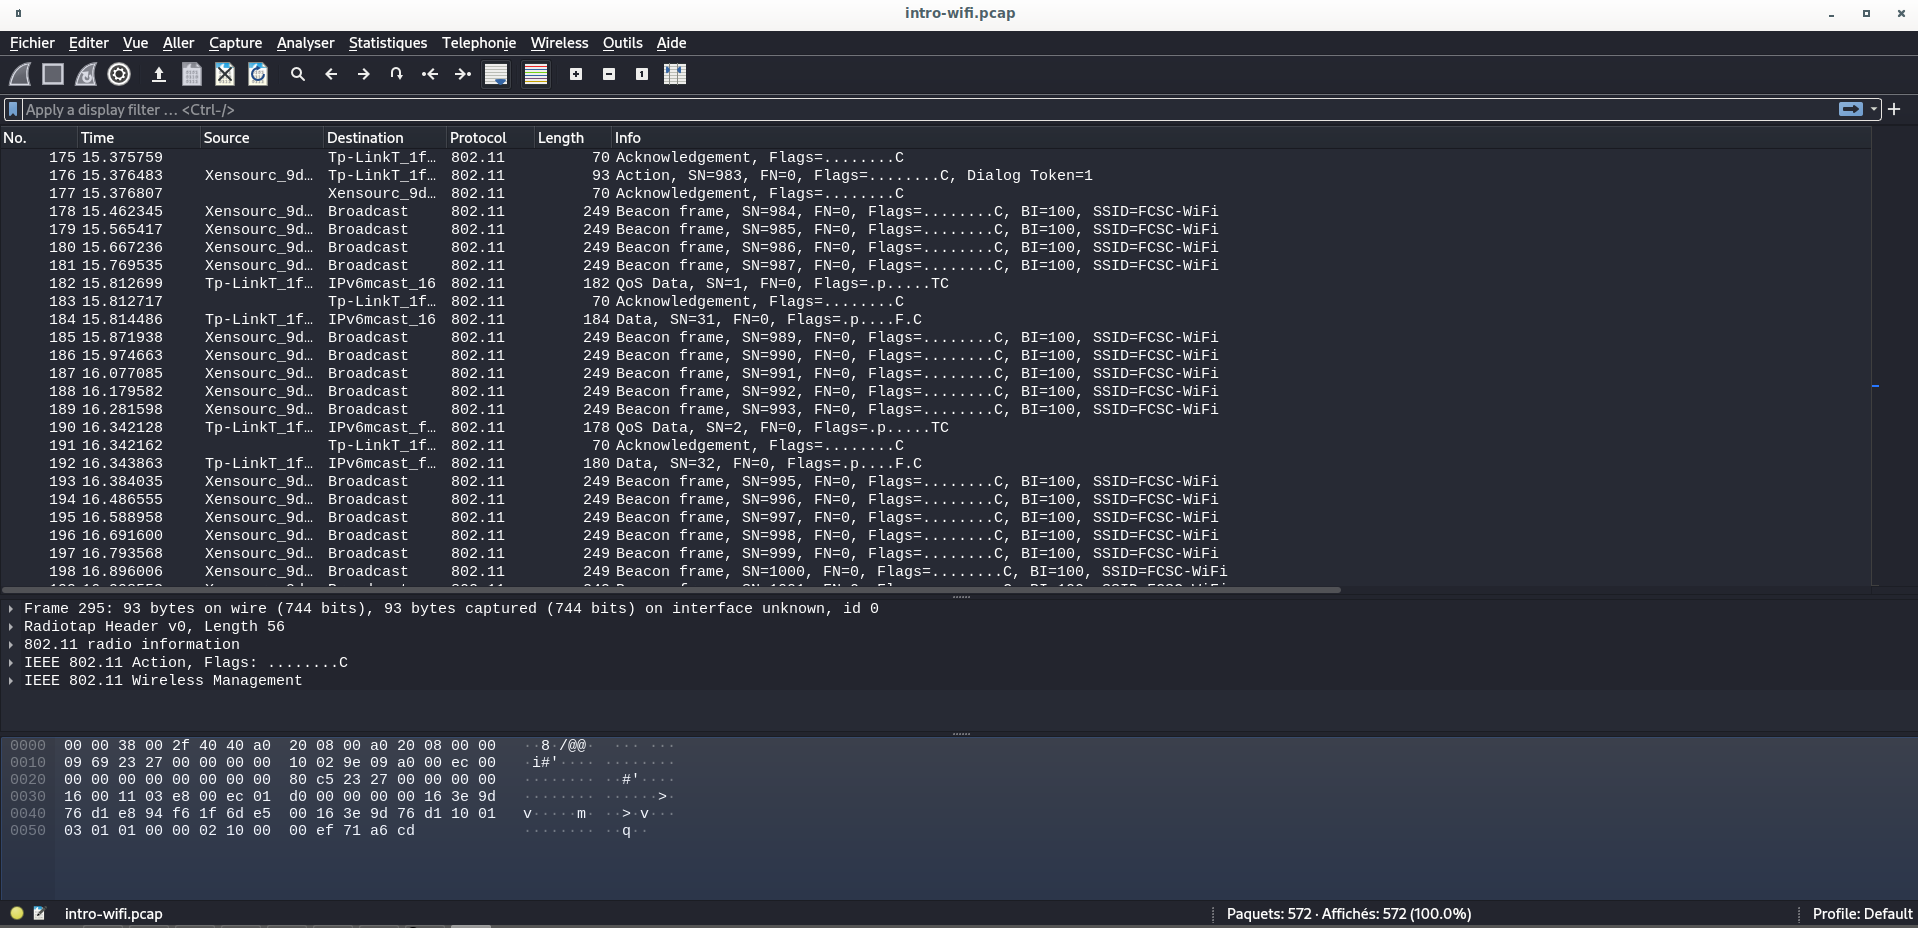Open the Aide menu
Screen dimensions: 1918x928
[x=671, y=43]
